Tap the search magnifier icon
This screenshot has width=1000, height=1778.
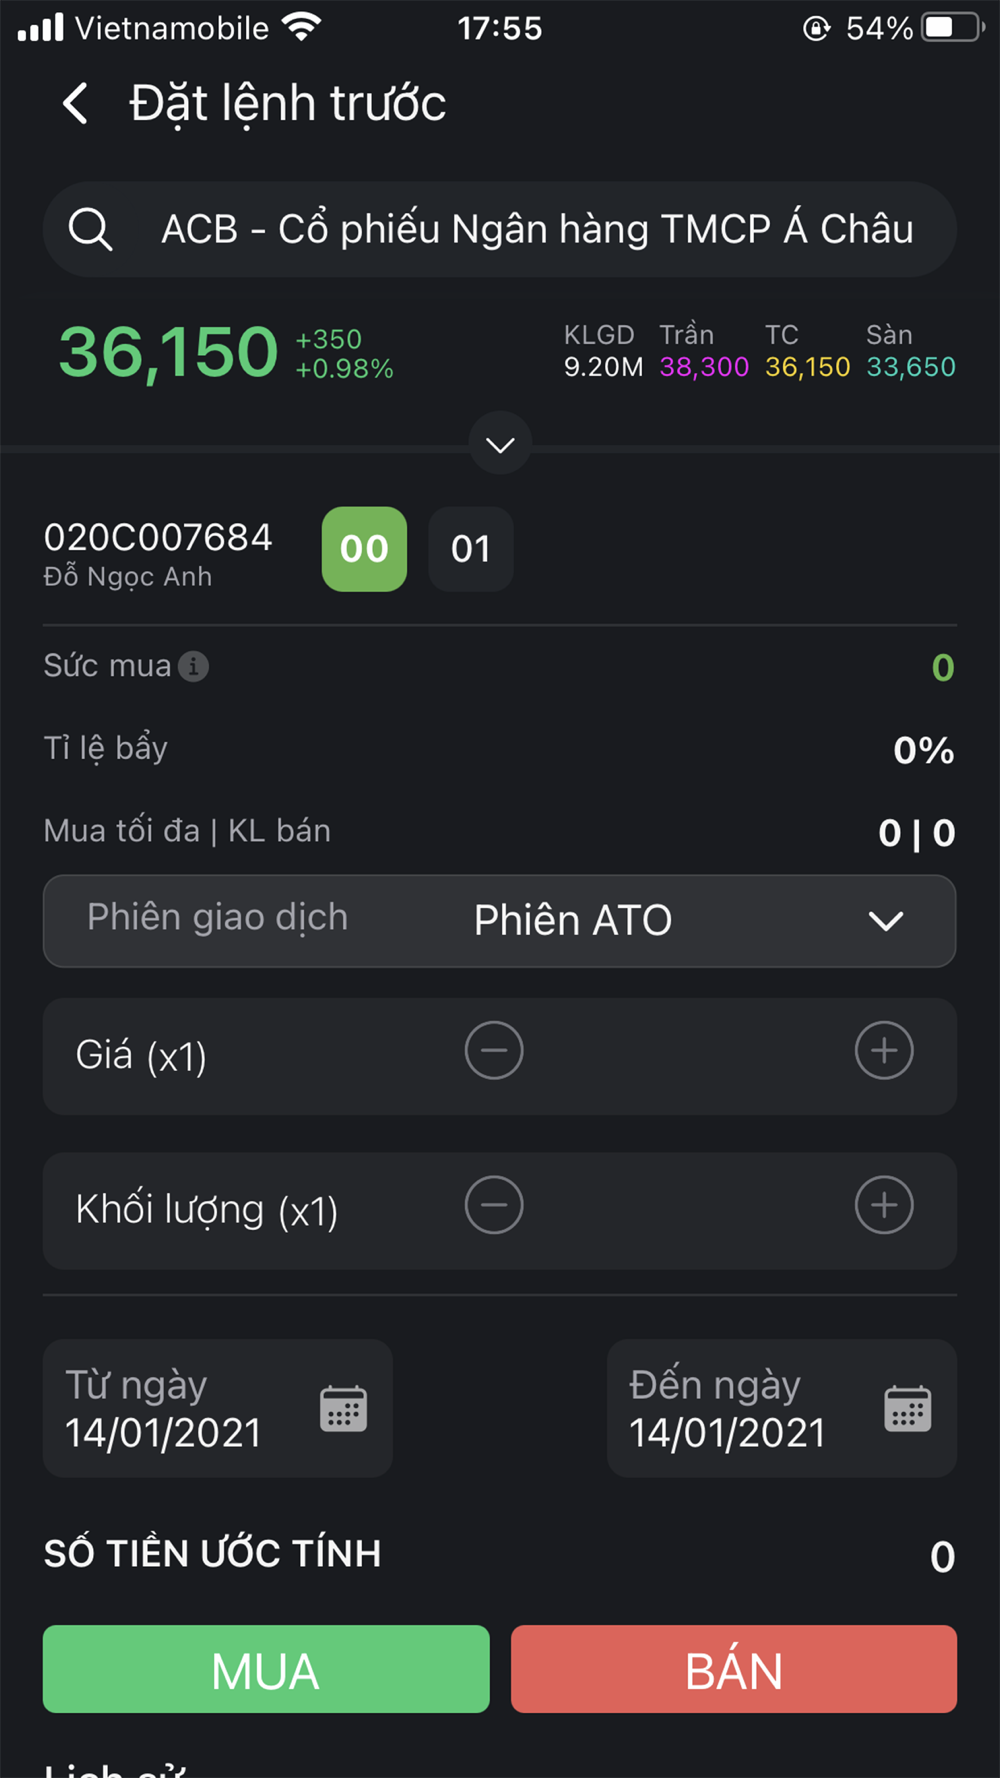pos(90,229)
